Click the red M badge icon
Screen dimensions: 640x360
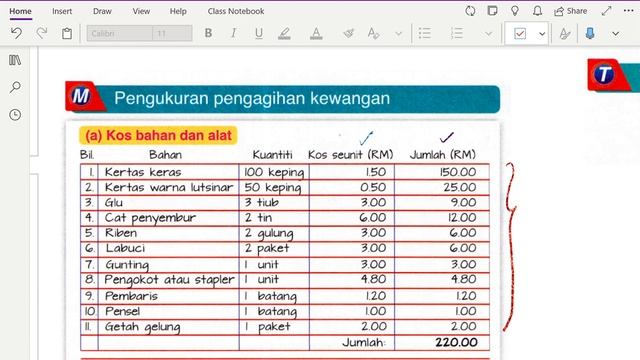pyautogui.click(x=81, y=96)
